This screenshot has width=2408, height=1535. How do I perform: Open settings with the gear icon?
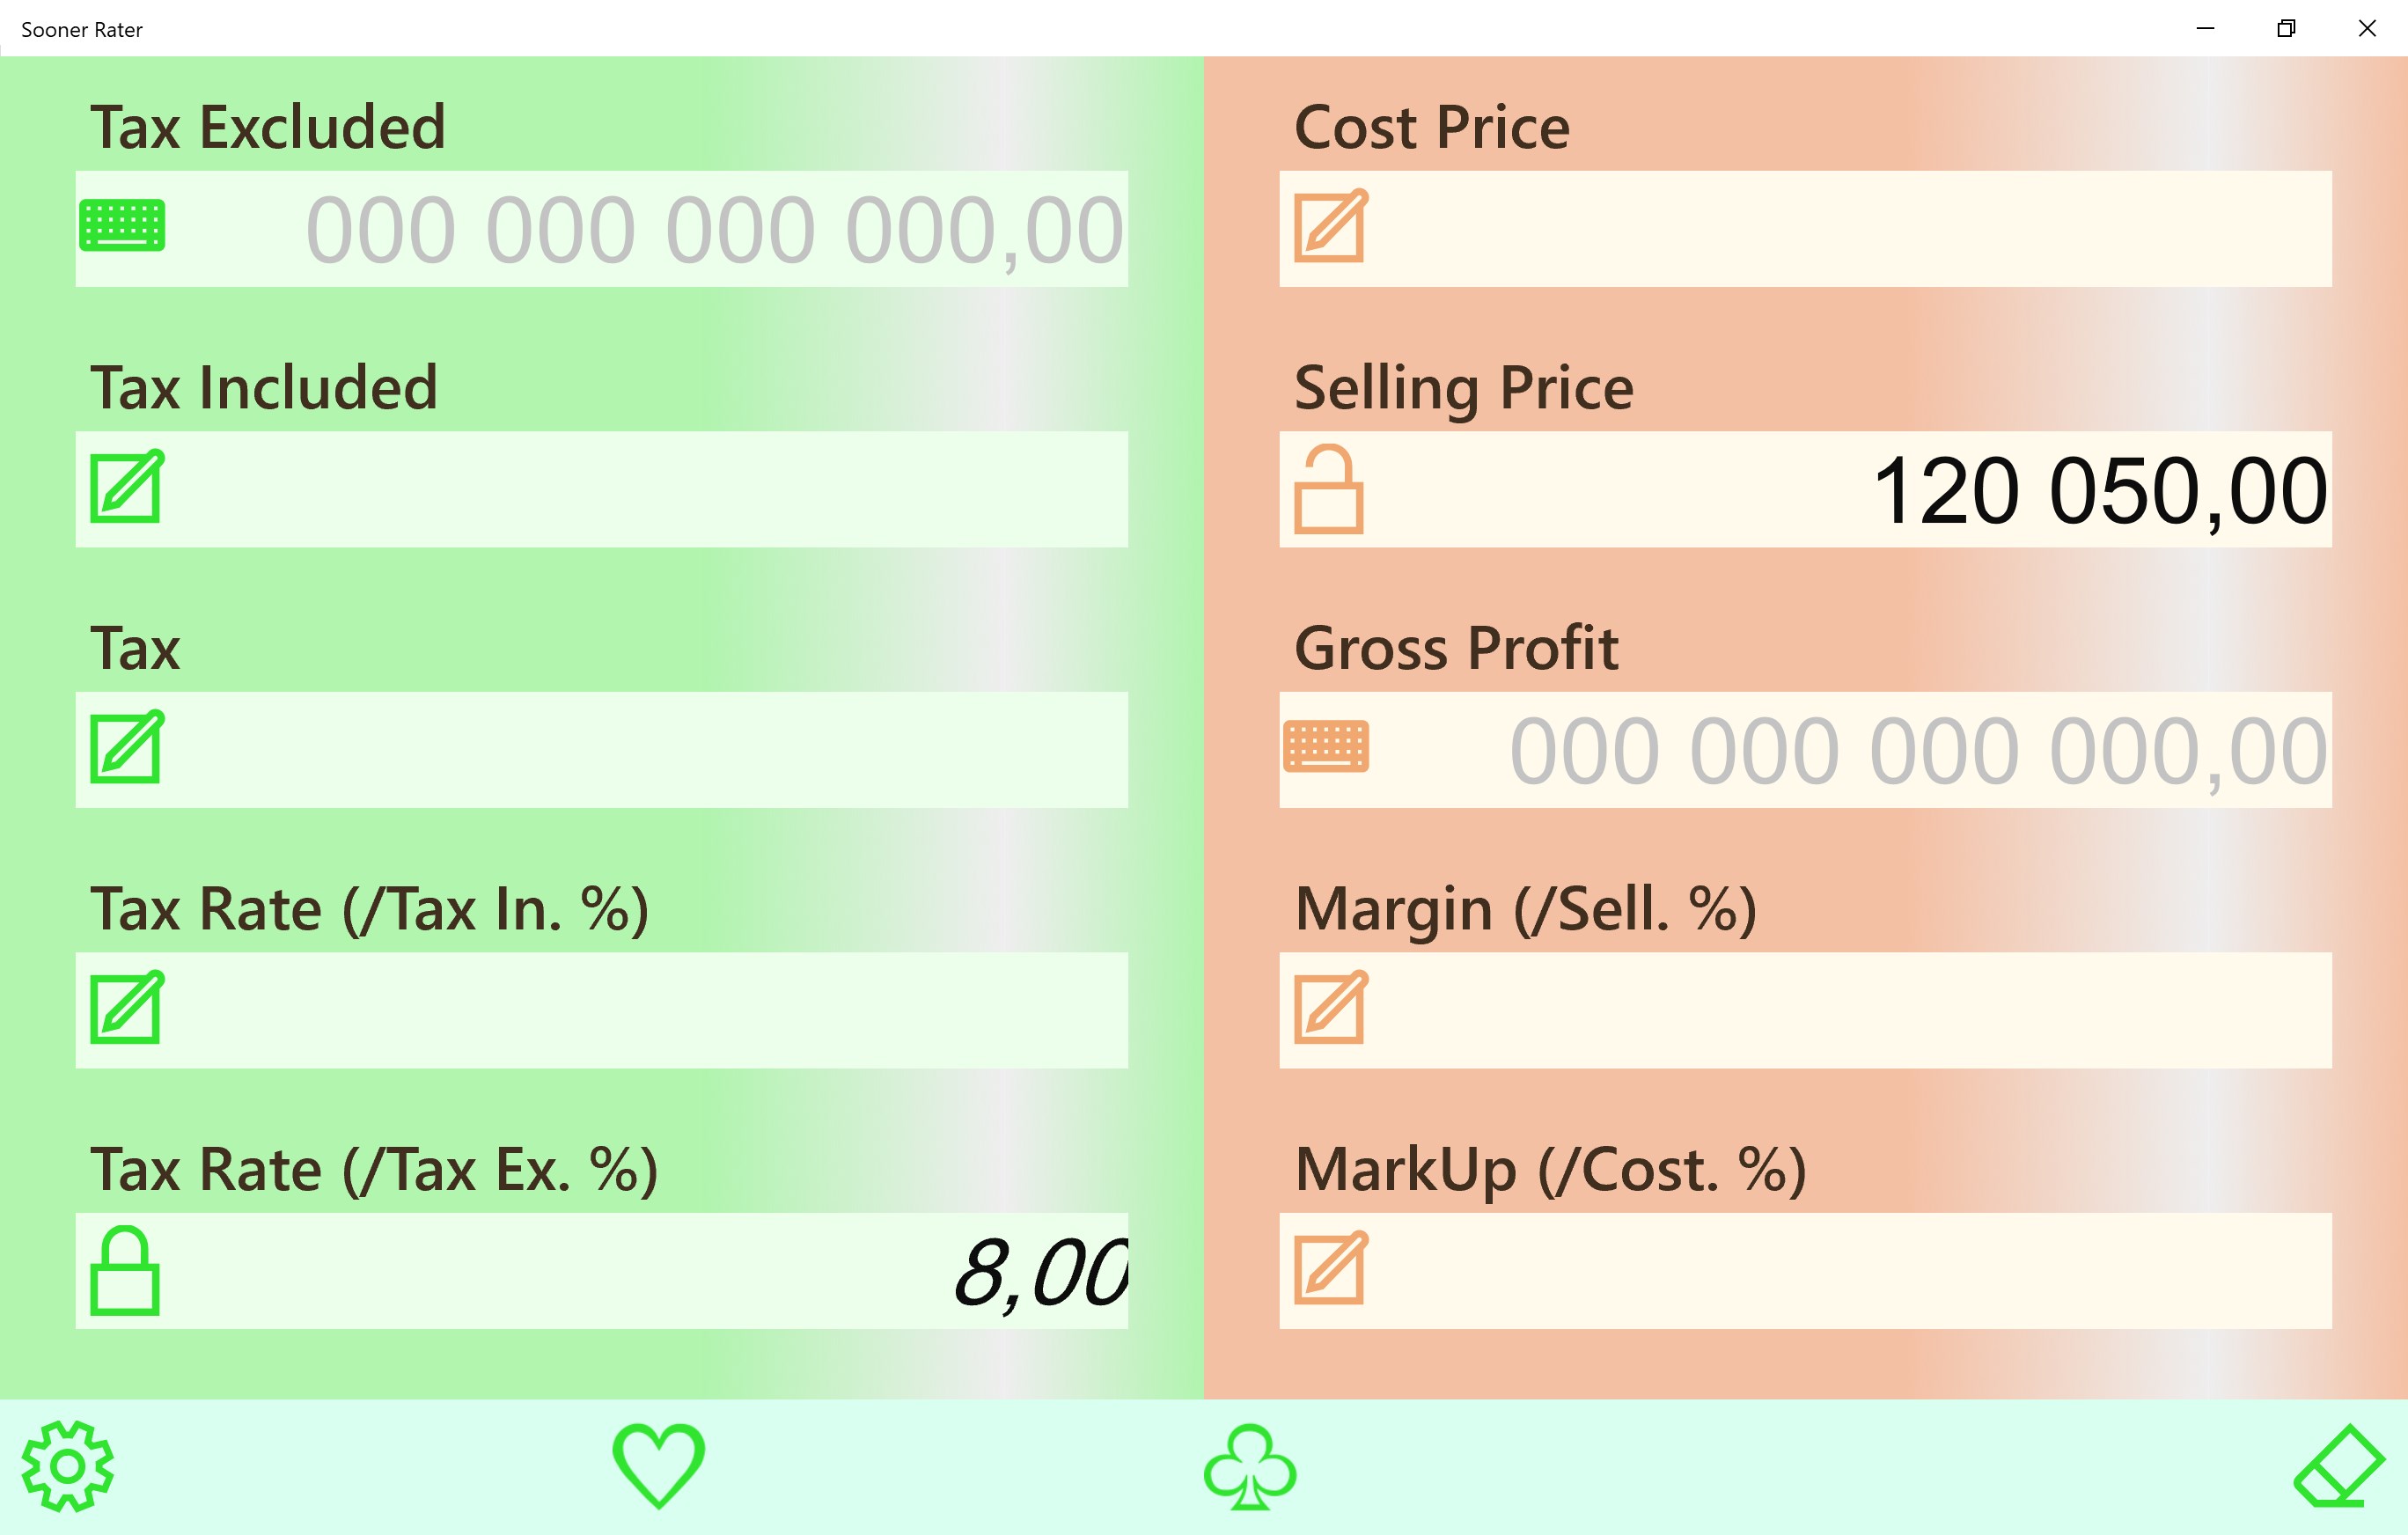68,1466
